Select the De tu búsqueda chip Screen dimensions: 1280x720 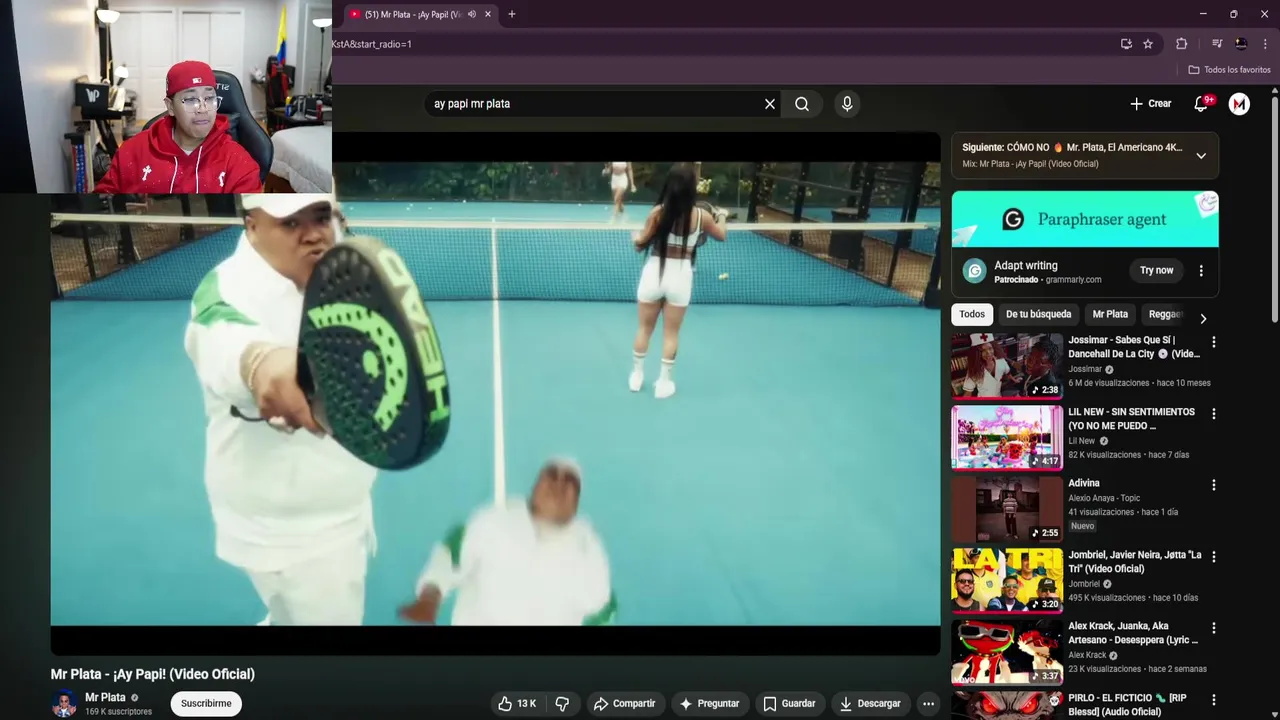[1038, 314]
